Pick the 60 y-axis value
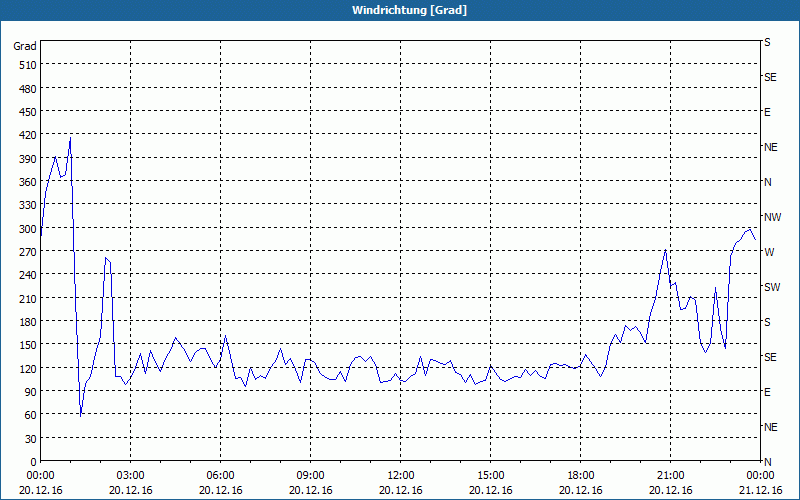Screen dimensions: 800x500 point(31,415)
